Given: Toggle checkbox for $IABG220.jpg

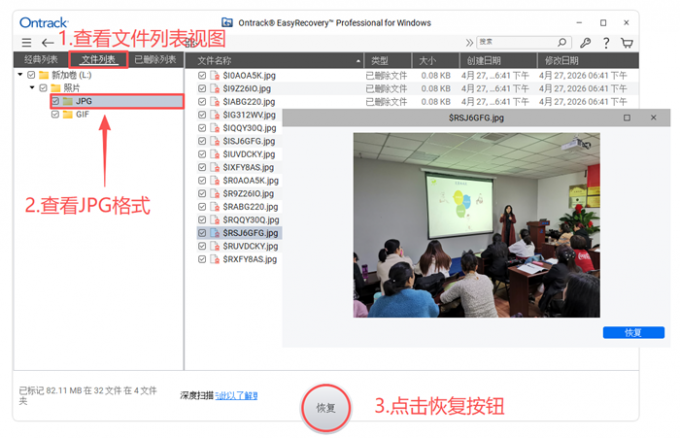Looking at the screenshot, I should click(x=202, y=101).
